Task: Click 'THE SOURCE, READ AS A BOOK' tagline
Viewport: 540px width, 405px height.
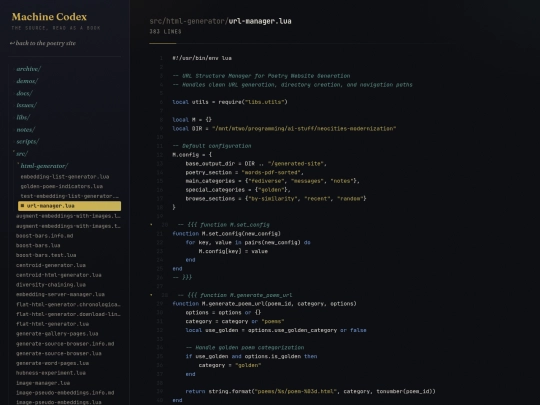Action: click(56, 28)
